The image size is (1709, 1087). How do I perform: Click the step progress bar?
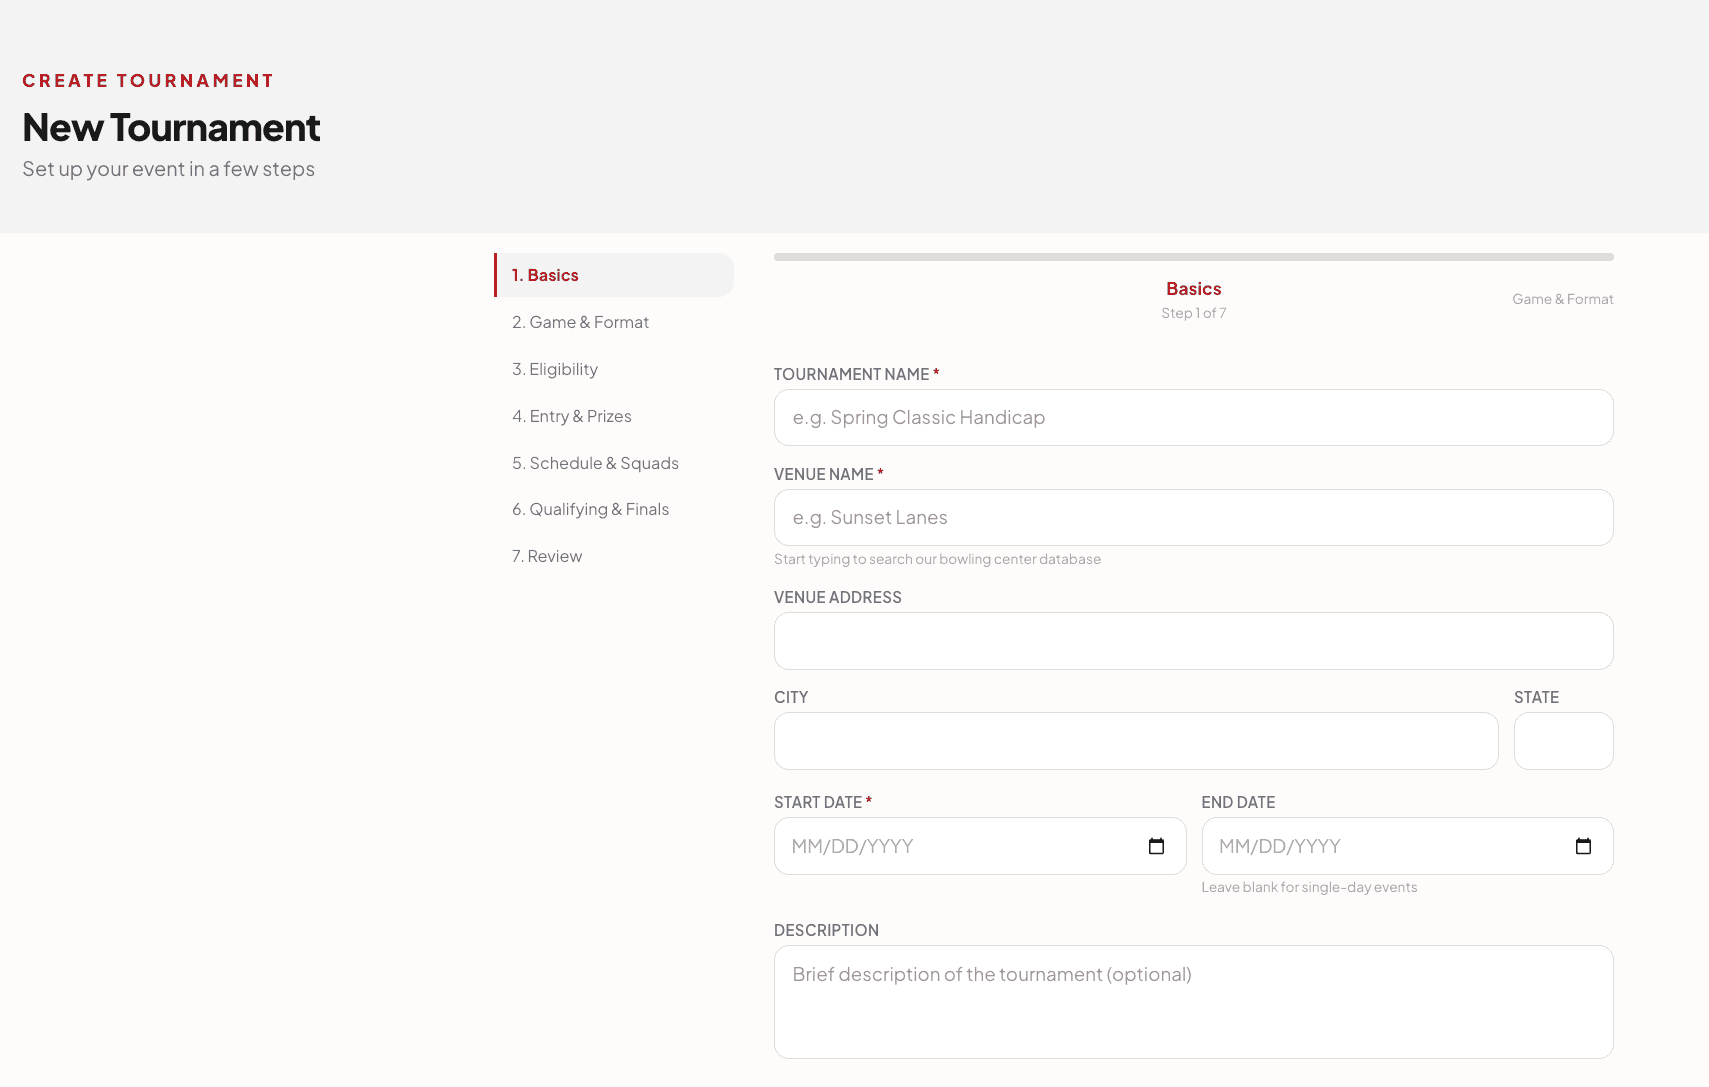[1193, 257]
